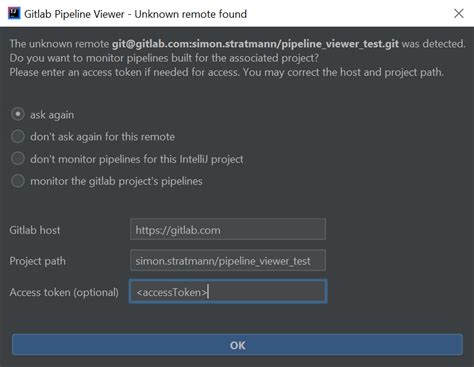Click into the Project path text field
Image resolution: width=474 pixels, height=367 pixels.
pos(228,260)
